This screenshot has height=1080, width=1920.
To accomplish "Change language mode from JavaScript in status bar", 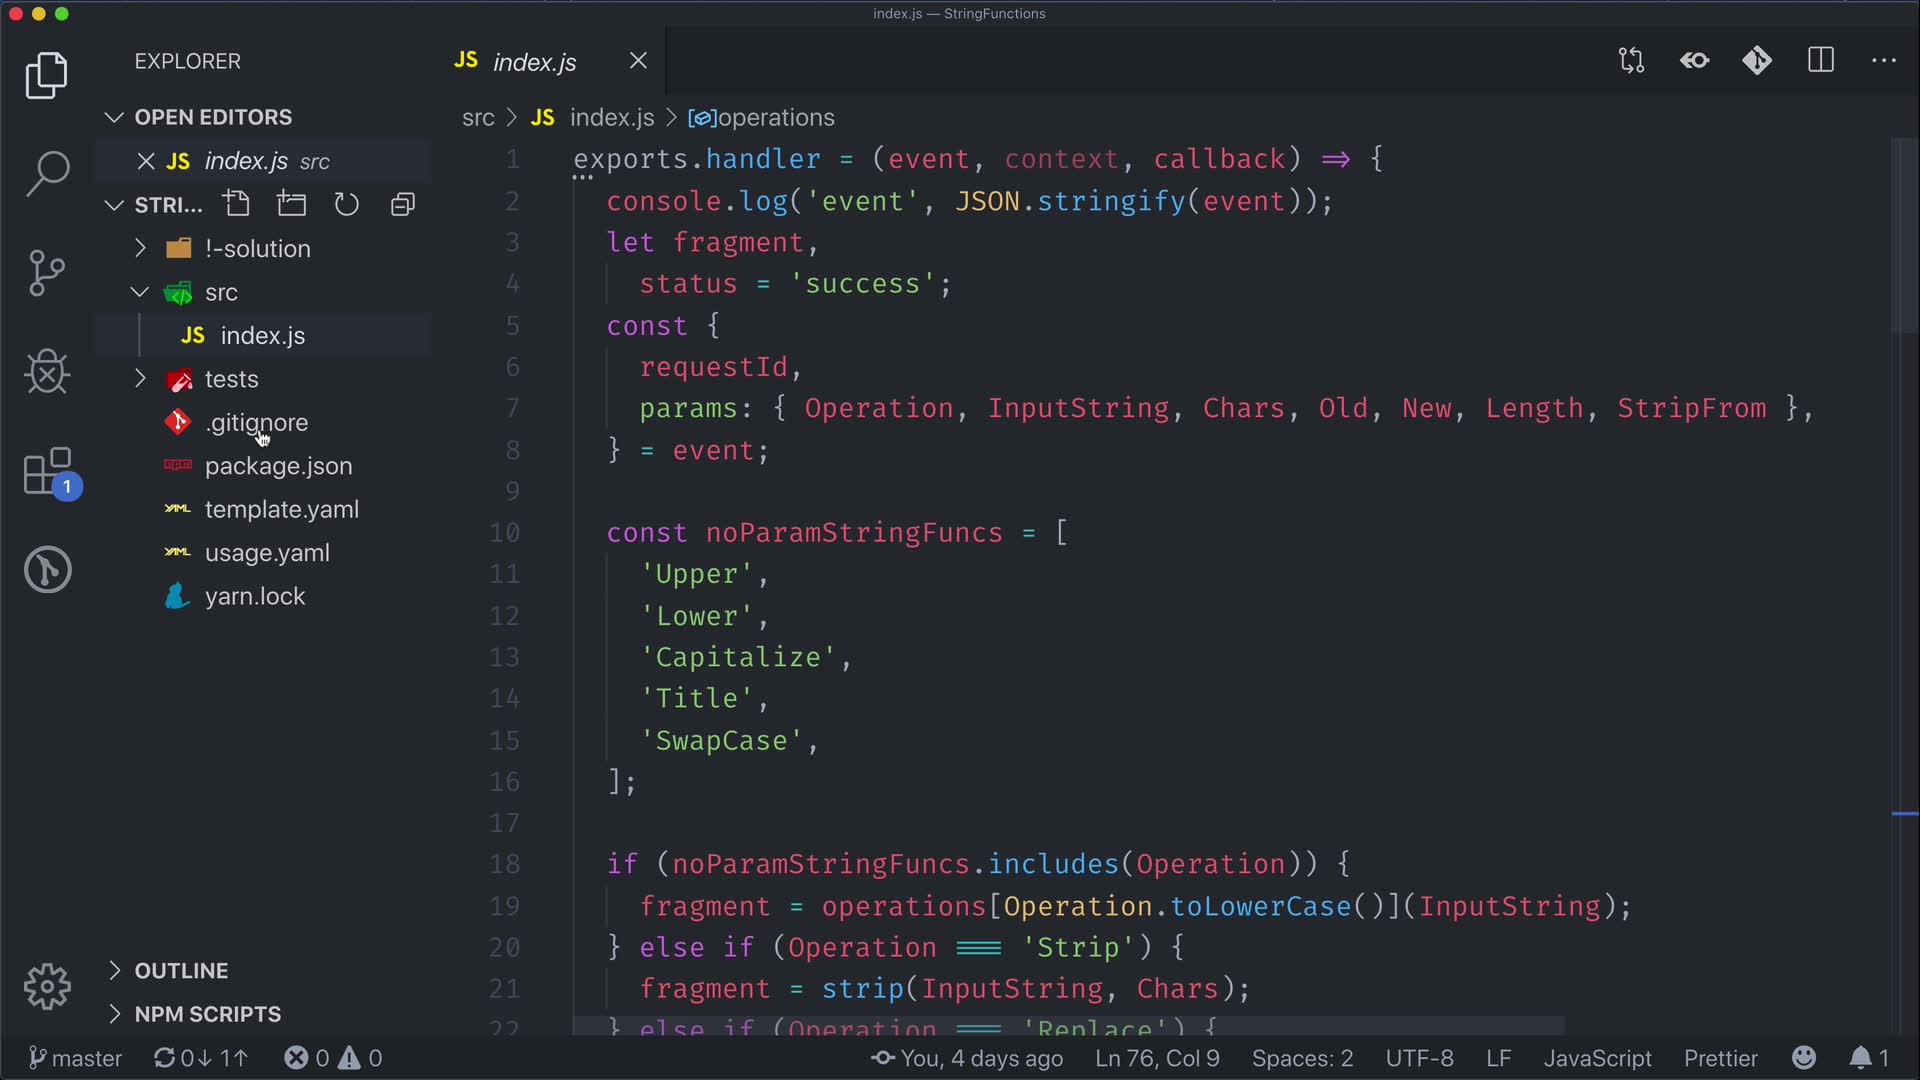I will [x=1596, y=1058].
